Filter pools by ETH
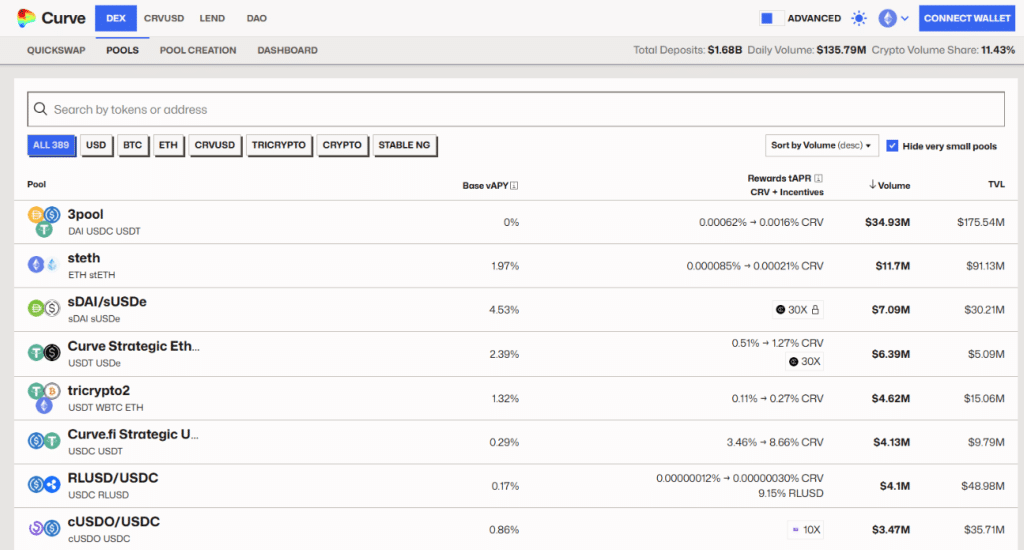This screenshot has width=1024, height=550. 168,145
